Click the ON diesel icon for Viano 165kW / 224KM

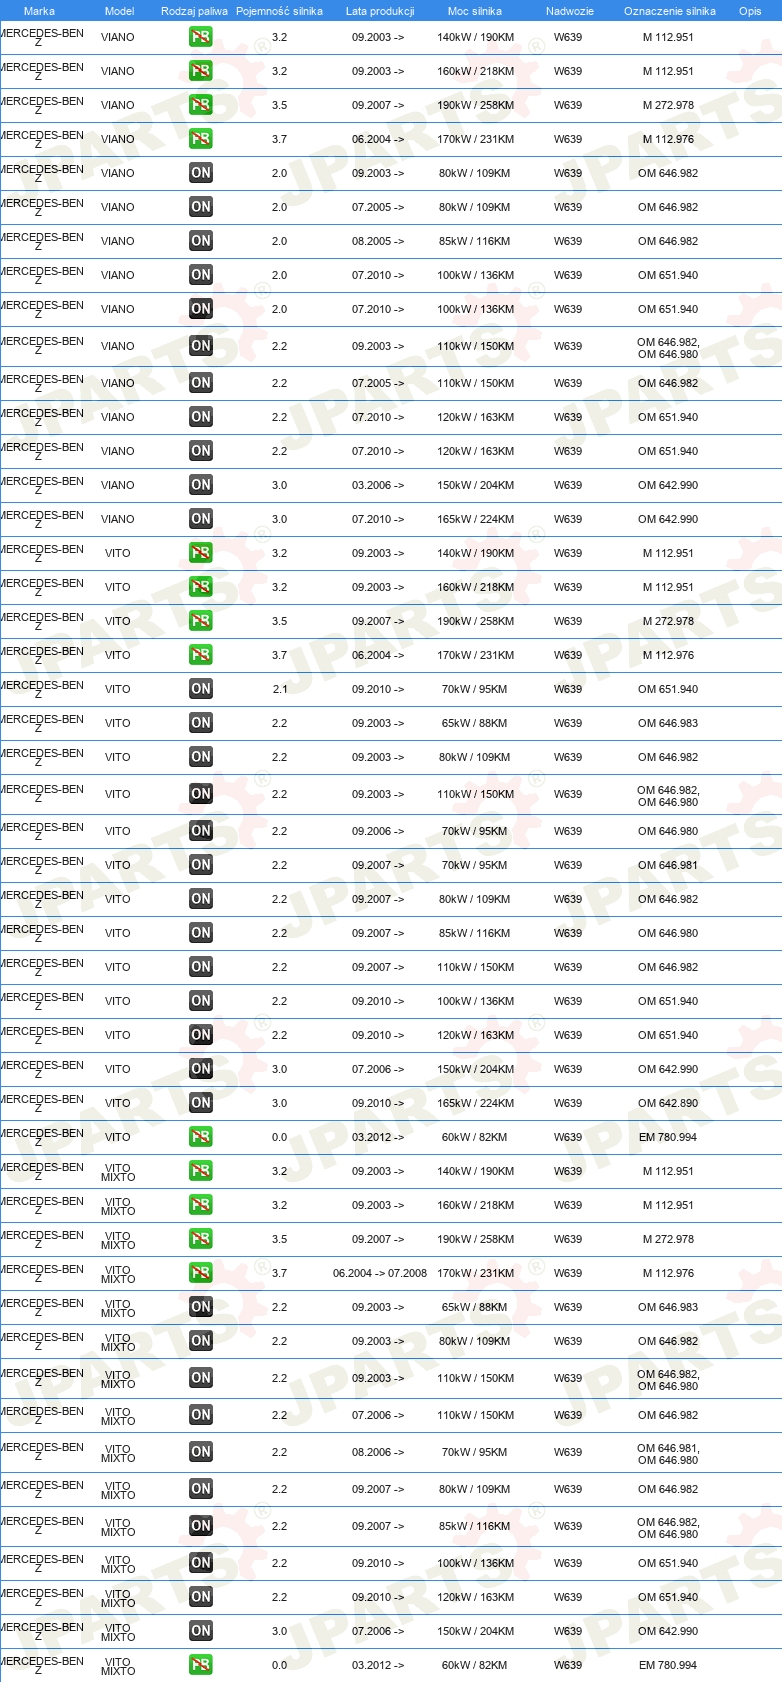[201, 519]
